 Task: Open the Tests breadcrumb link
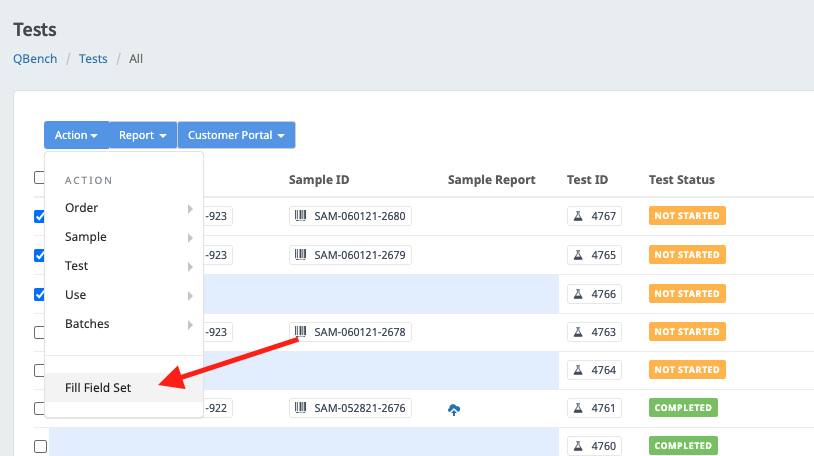pyautogui.click(x=93, y=59)
